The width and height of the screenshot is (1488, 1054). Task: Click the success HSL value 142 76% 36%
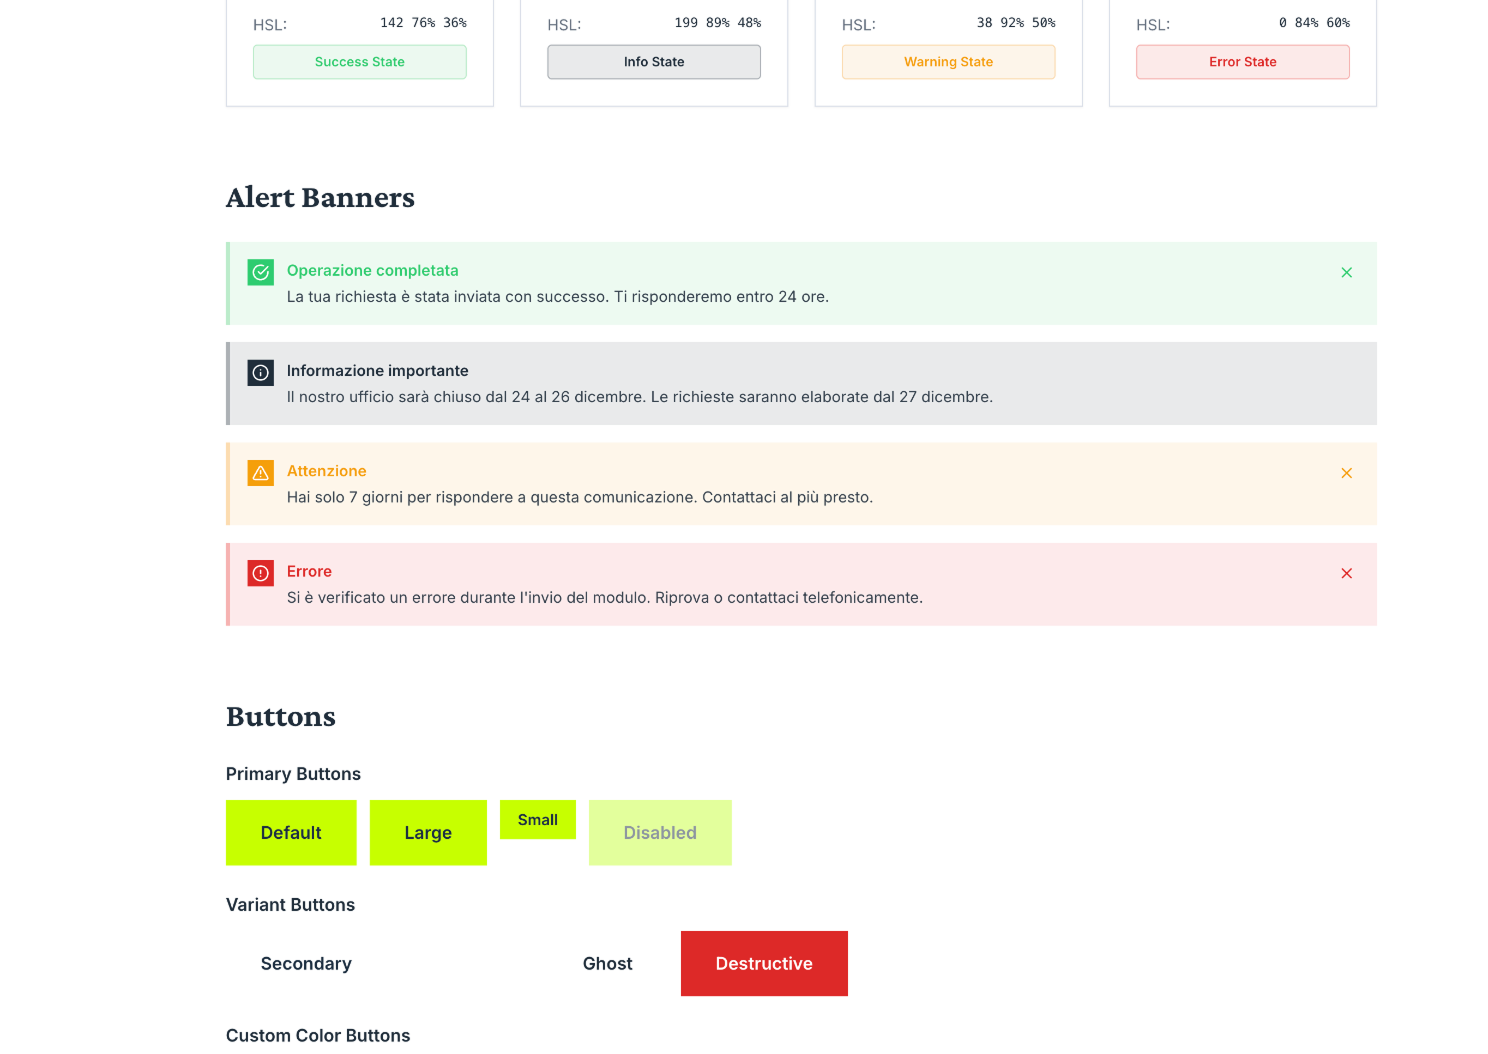423,23
